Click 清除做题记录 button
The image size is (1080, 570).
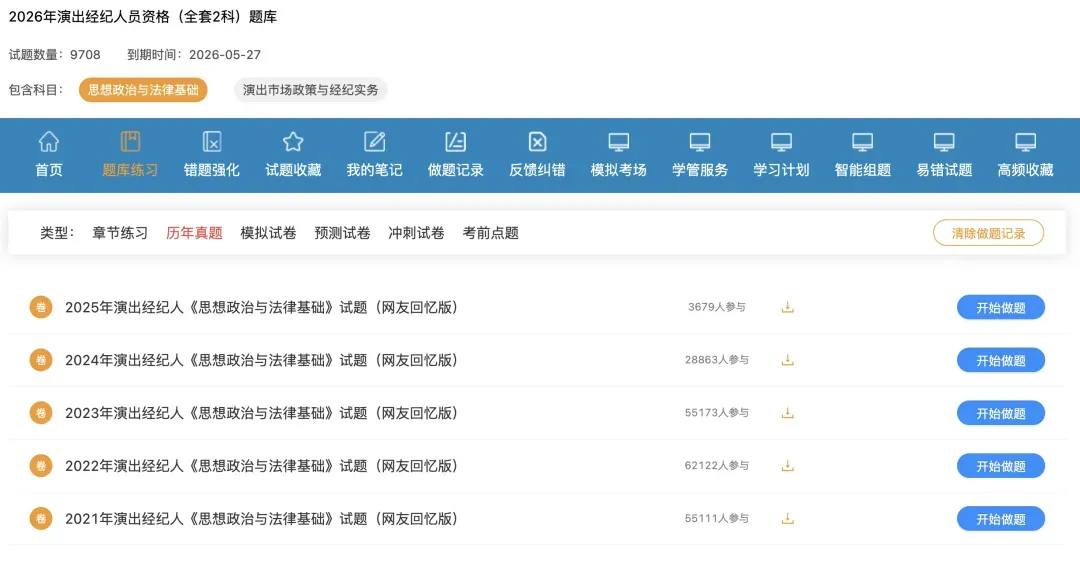(x=988, y=233)
